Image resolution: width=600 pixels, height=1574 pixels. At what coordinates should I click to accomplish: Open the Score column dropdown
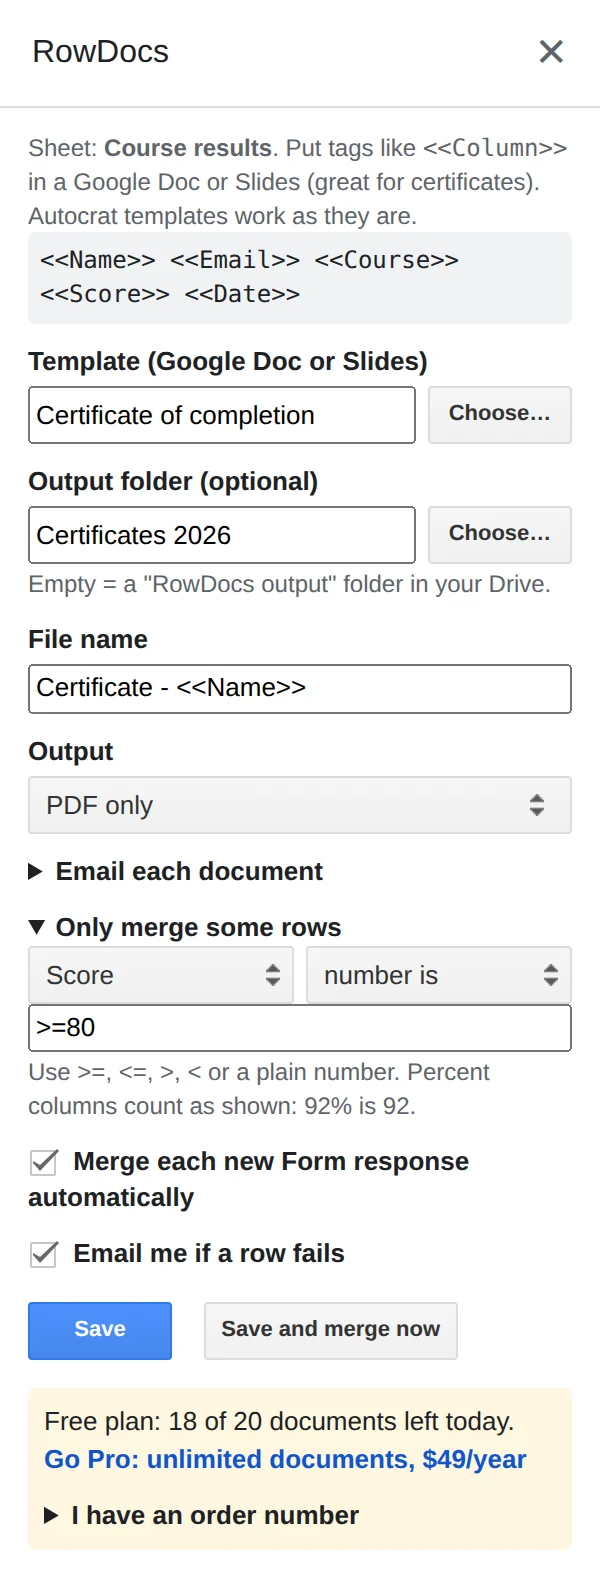point(161,975)
